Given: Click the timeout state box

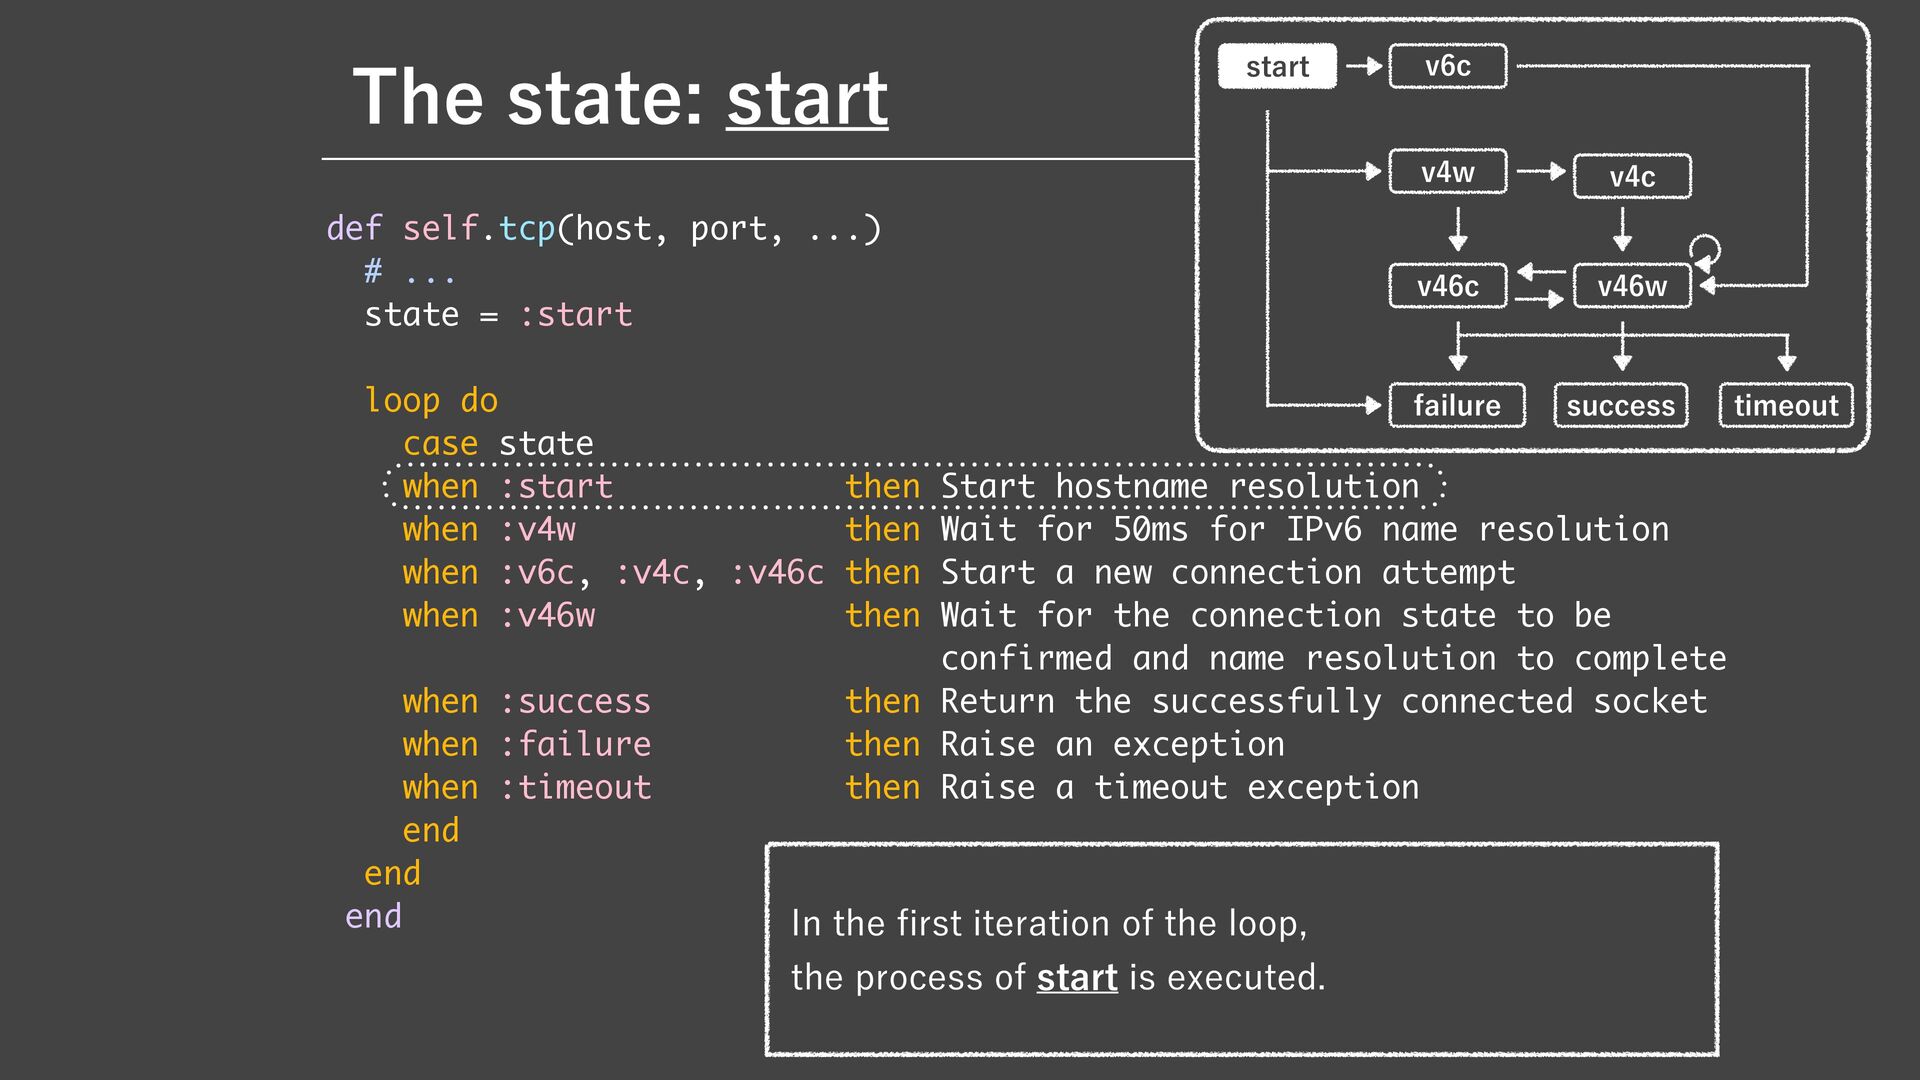Looking at the screenshot, I should 1786,405.
